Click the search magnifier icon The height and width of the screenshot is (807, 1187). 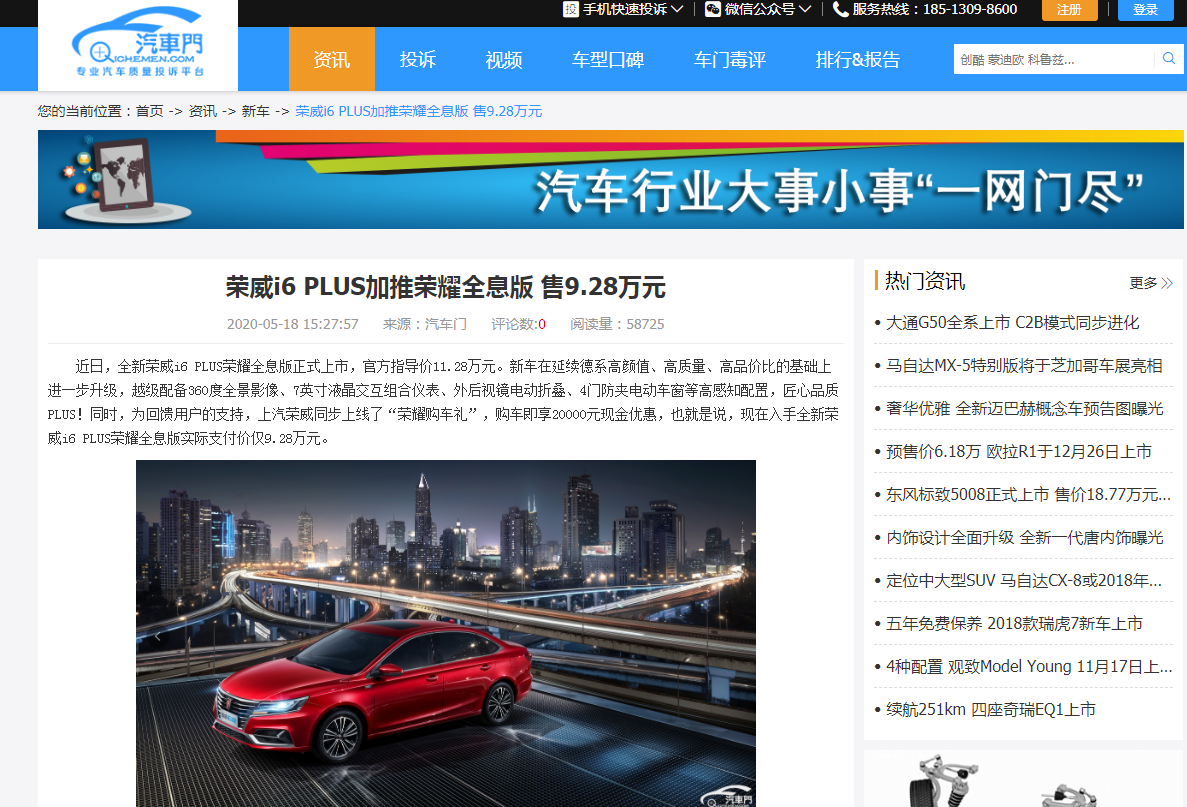pos(1169,58)
